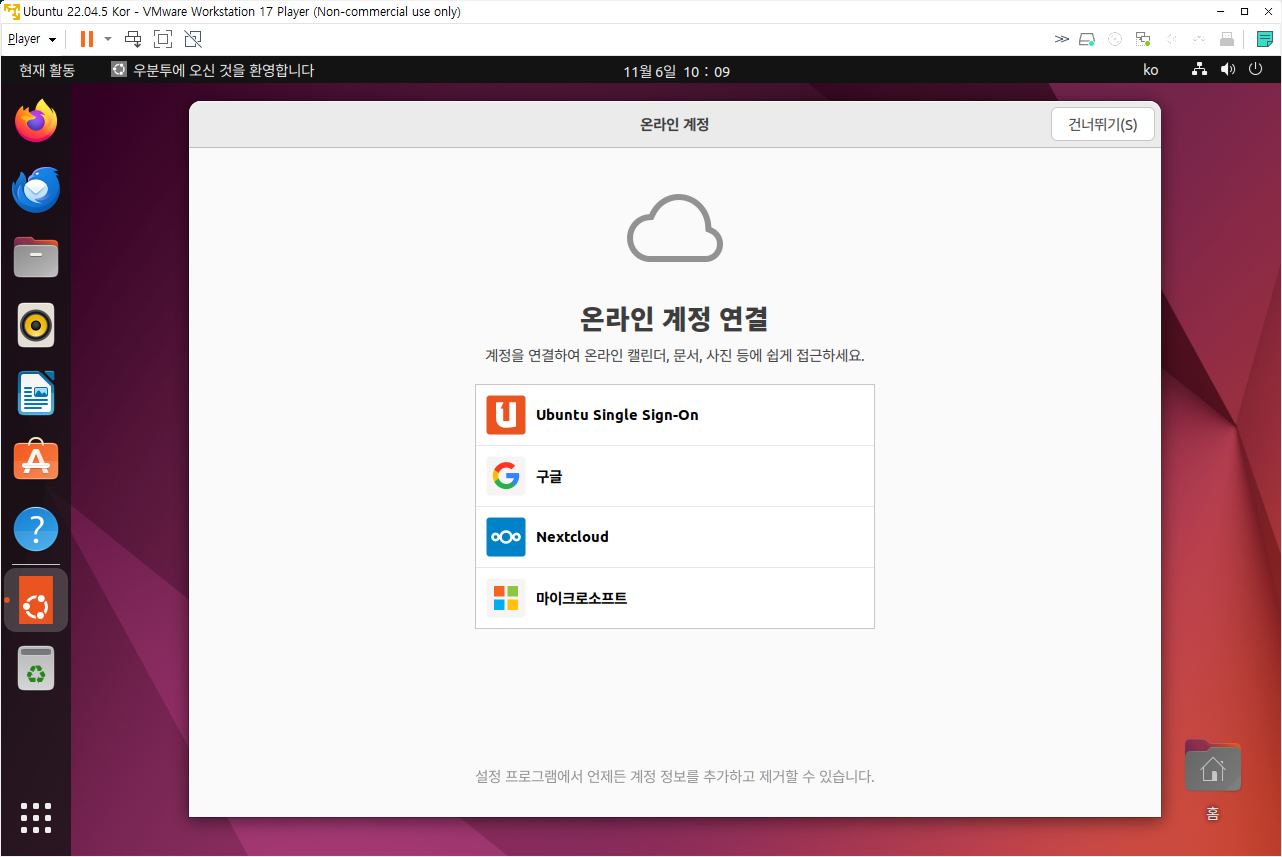Image resolution: width=1282 pixels, height=857 pixels.
Task: Click the Microsoft logo icon
Action: tap(506, 598)
